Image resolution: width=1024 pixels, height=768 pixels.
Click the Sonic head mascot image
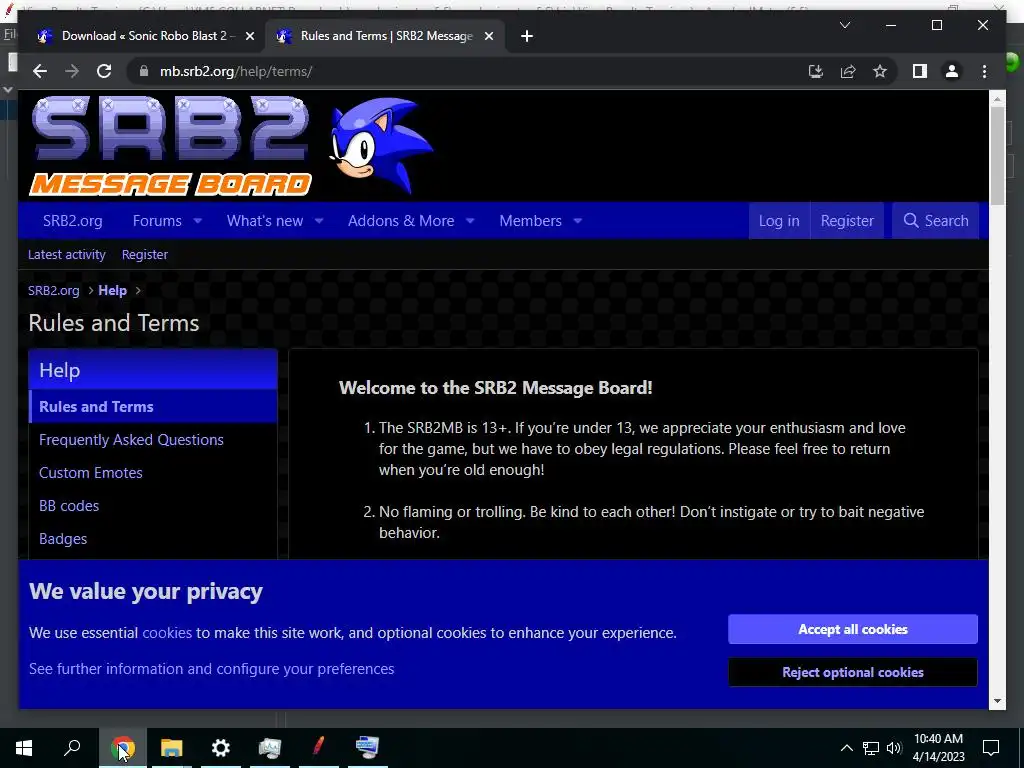381,146
